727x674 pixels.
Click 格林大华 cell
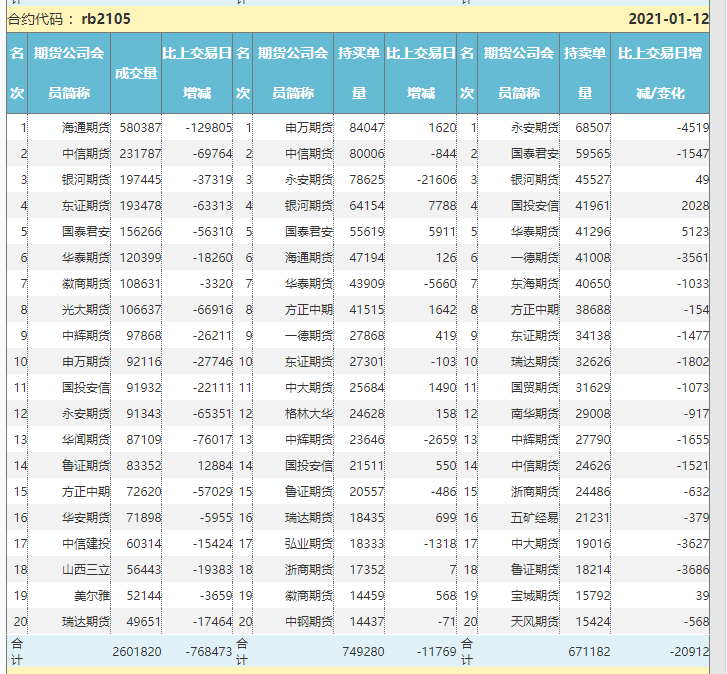[x=309, y=413]
